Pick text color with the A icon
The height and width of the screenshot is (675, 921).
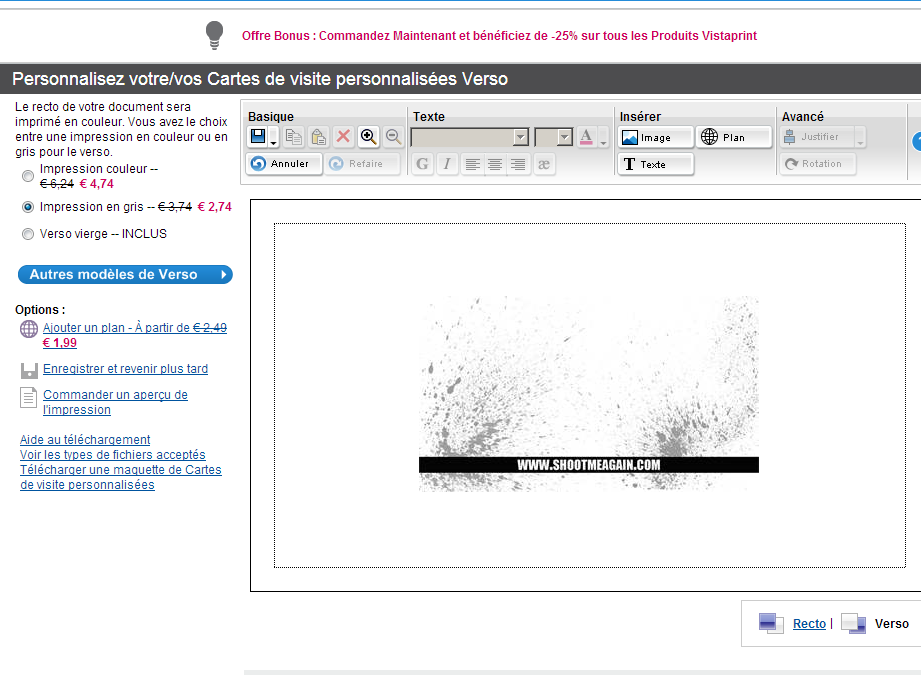coord(586,137)
